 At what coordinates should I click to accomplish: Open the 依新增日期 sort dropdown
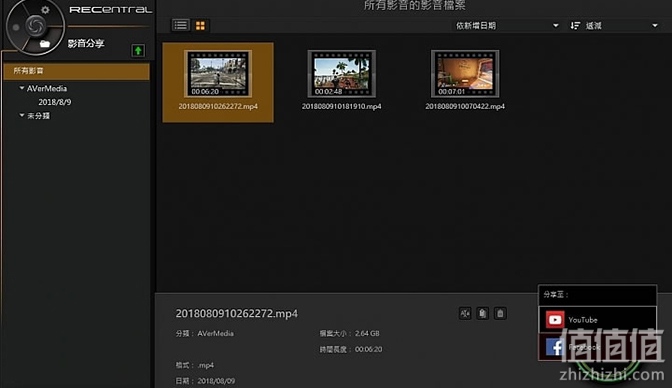point(507,26)
